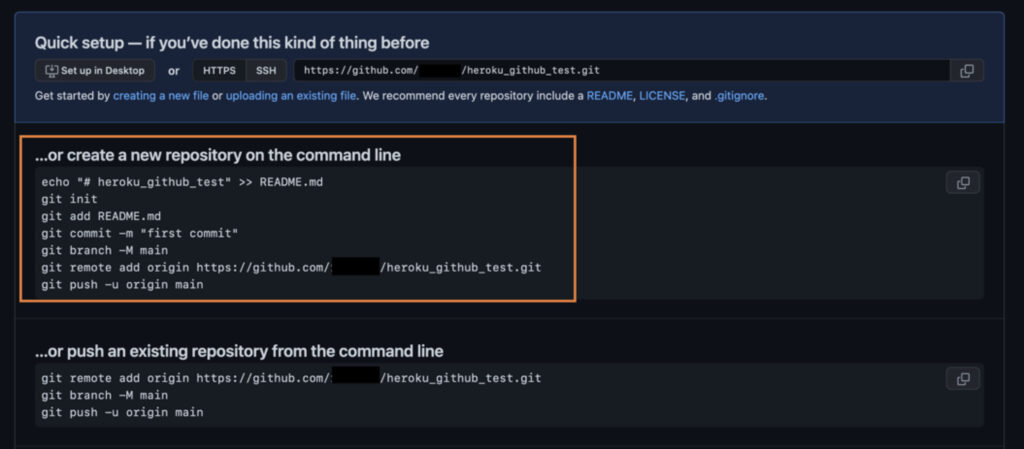The width and height of the screenshot is (1024, 449).
Task: Click the 'git add README.md' command line
Action: (x=101, y=216)
